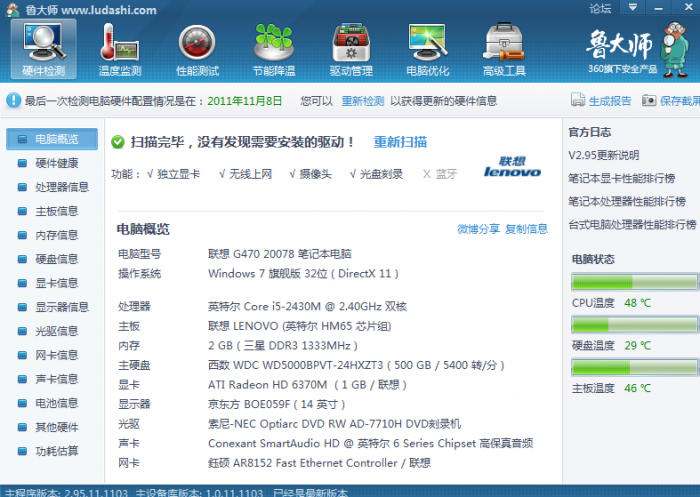Click the 重新扫描 rescan link
This screenshot has width=700, height=497.
[400, 142]
